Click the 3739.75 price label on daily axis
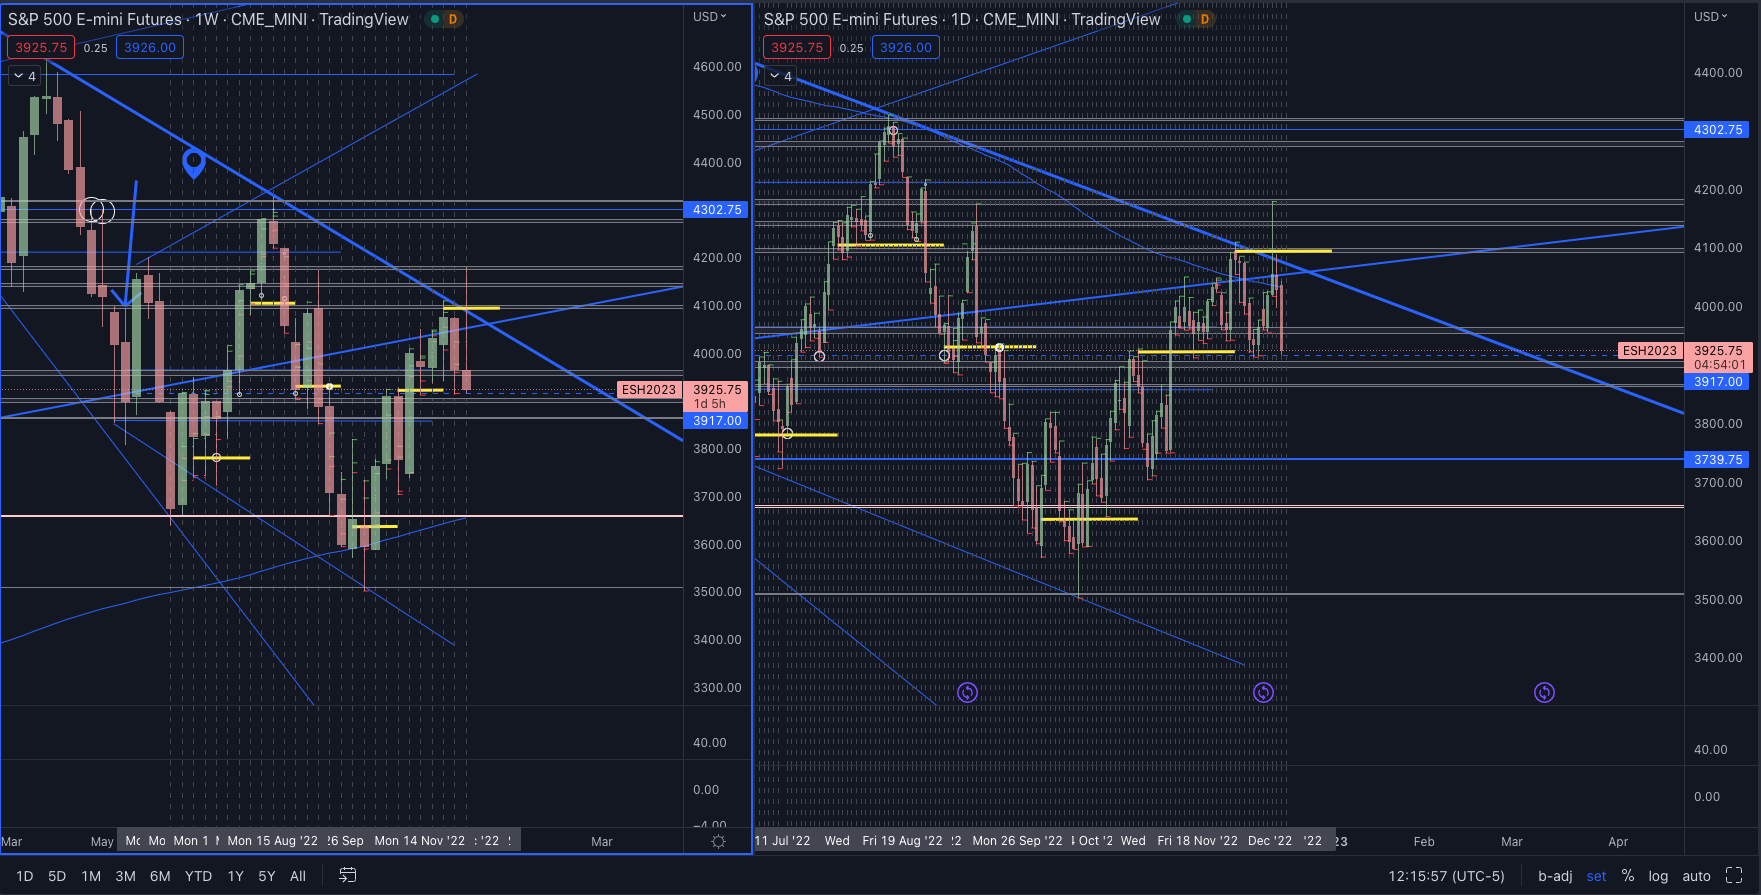Viewport: 1761px width, 895px height. pos(1718,460)
